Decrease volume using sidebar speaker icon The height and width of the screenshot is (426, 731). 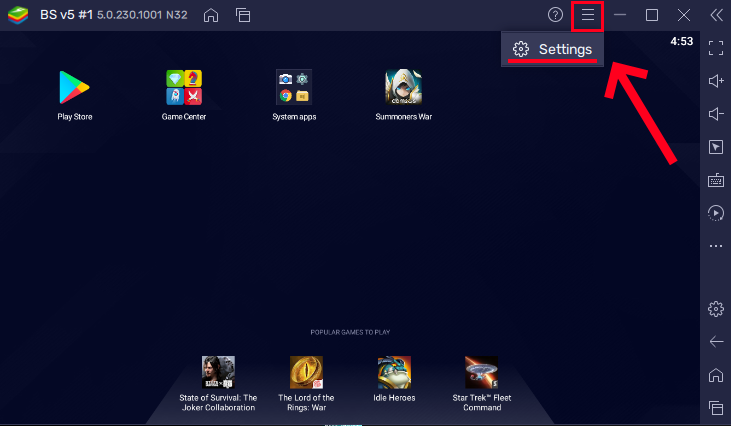click(x=716, y=114)
